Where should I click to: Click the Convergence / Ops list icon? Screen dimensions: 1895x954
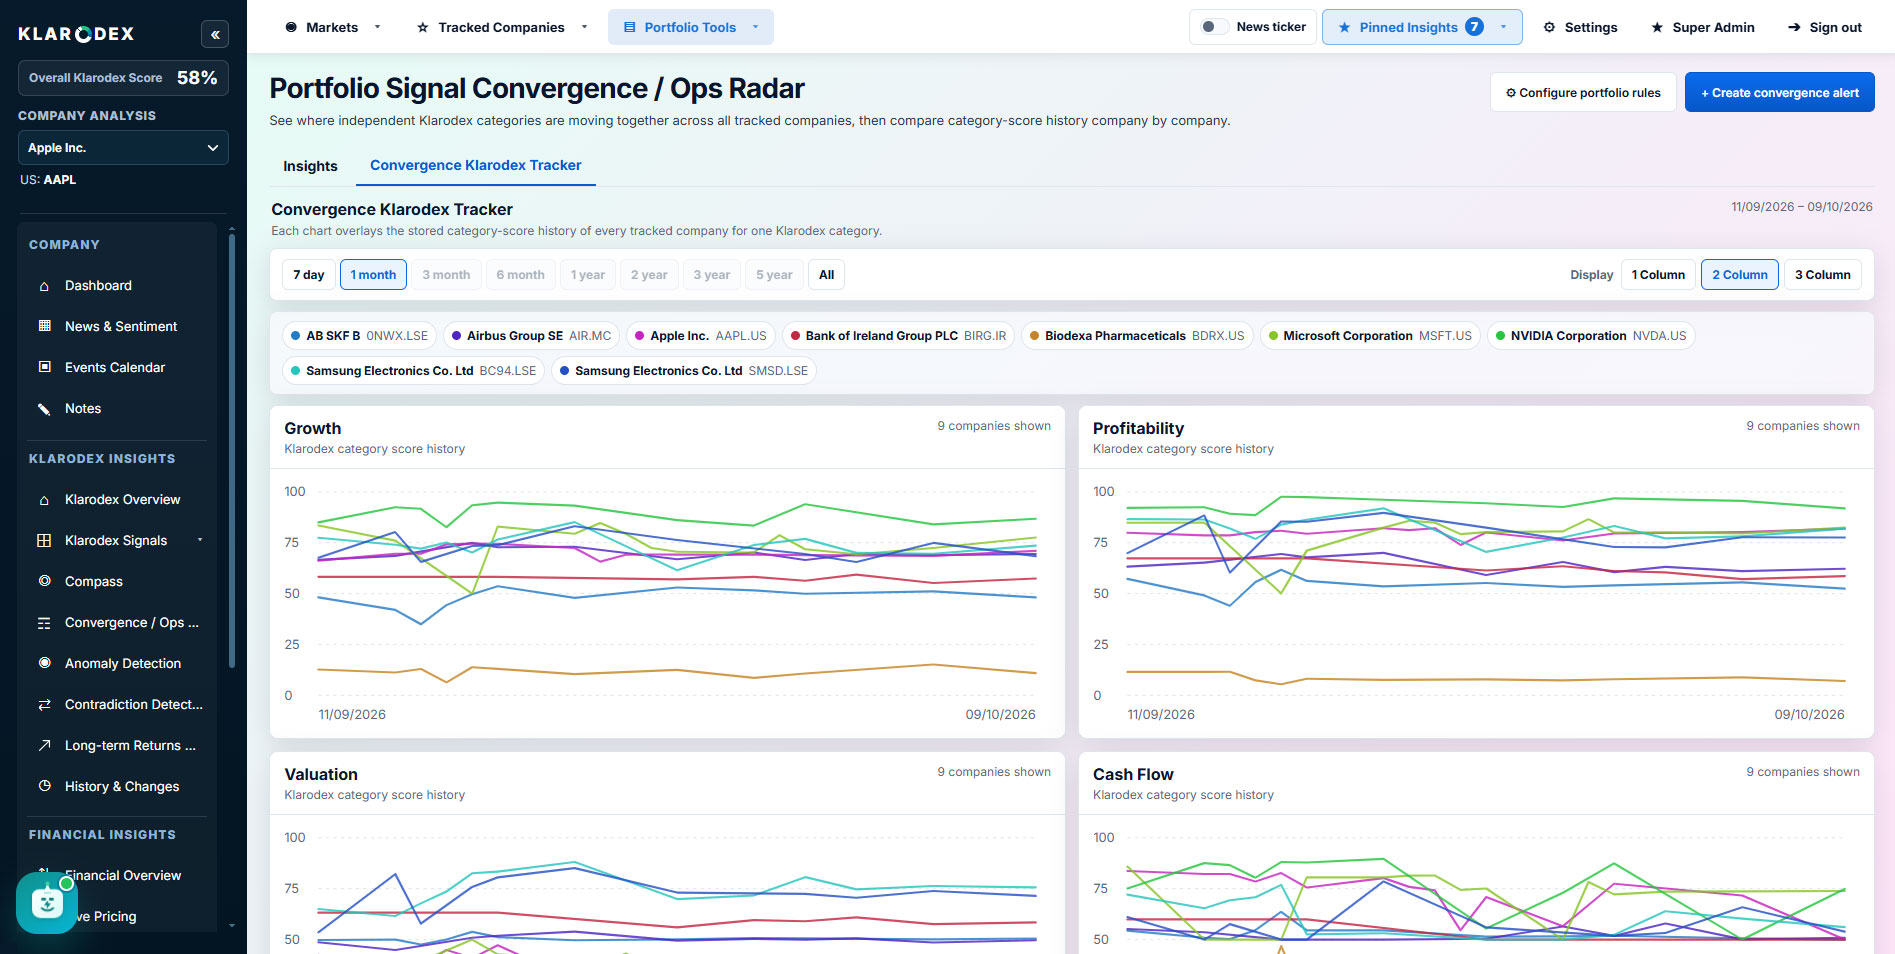pyautogui.click(x=44, y=622)
